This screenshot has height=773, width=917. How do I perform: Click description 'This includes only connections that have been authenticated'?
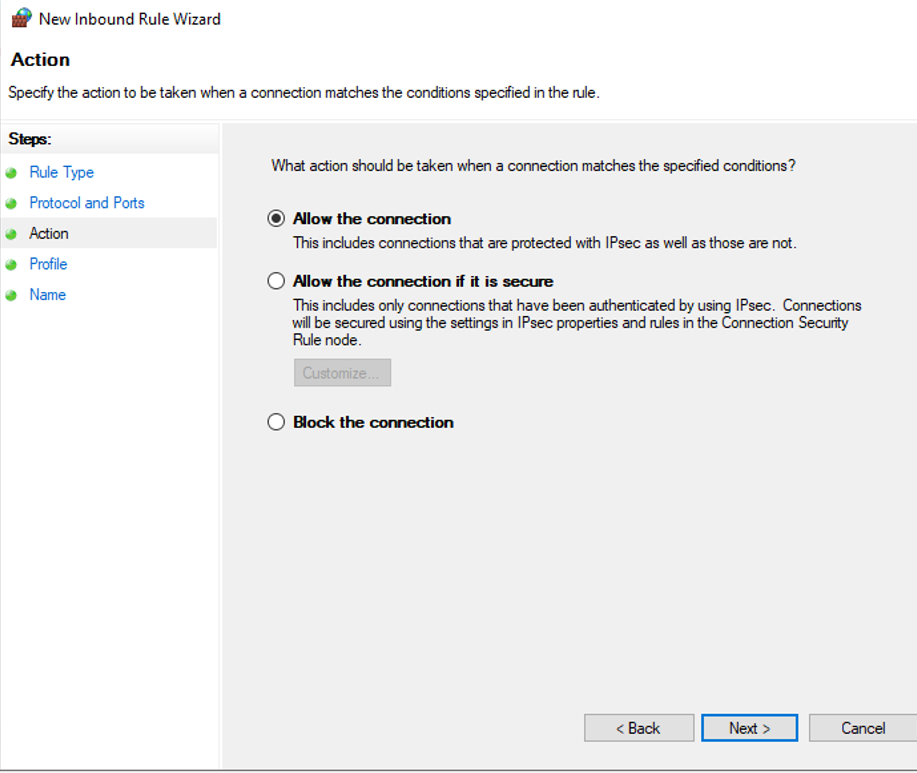(x=577, y=322)
